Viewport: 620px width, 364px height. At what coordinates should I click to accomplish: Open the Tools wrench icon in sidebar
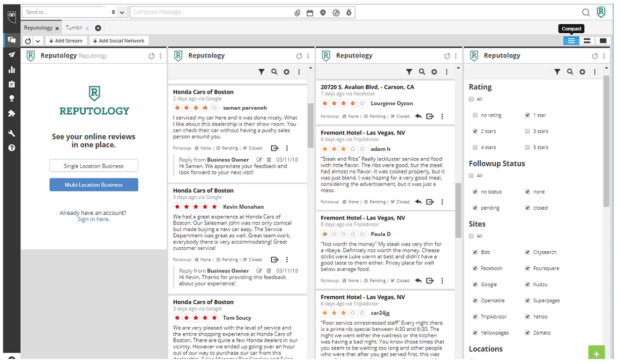[11, 133]
